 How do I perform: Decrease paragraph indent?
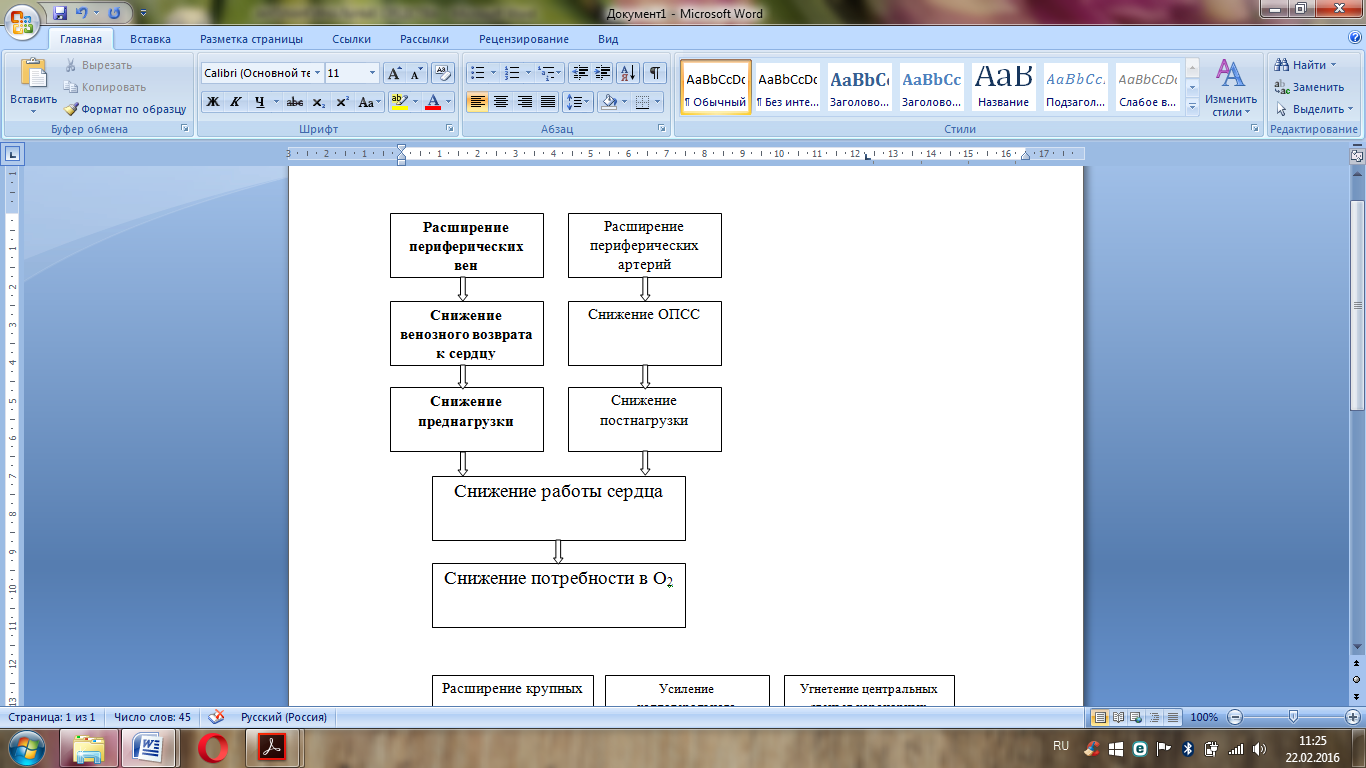click(x=580, y=73)
